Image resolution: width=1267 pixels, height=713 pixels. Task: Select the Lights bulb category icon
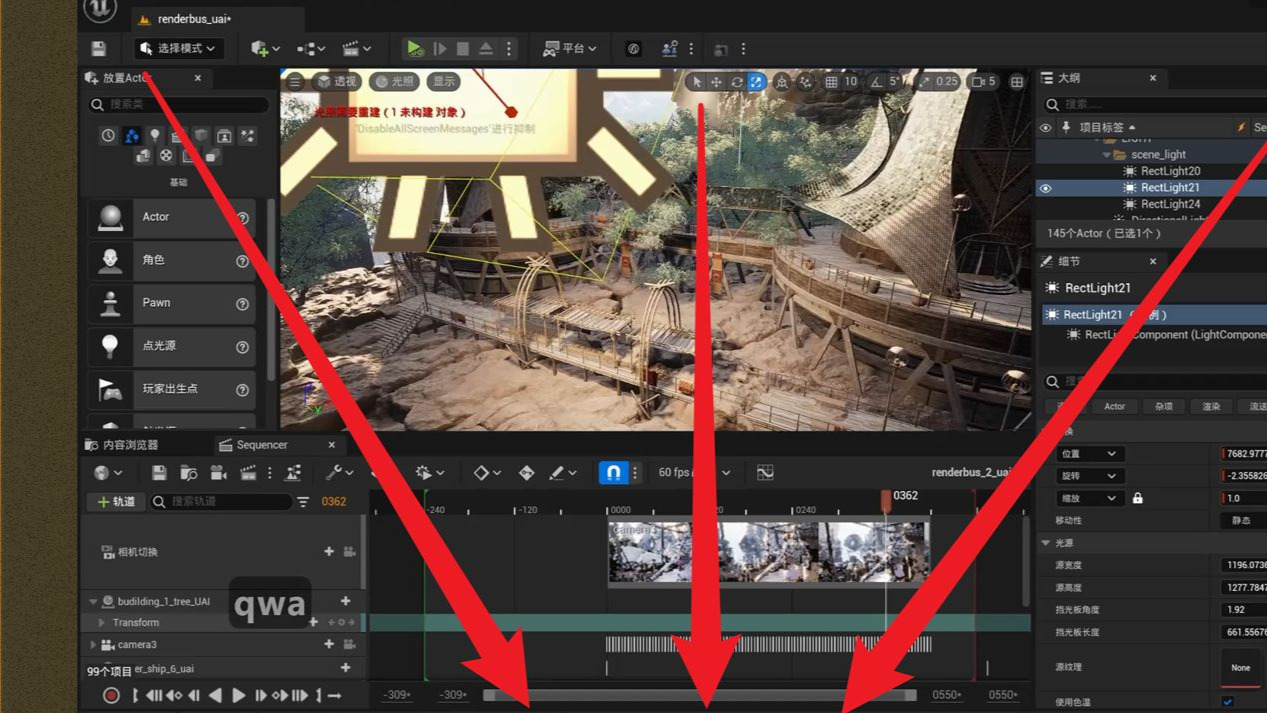pos(155,136)
